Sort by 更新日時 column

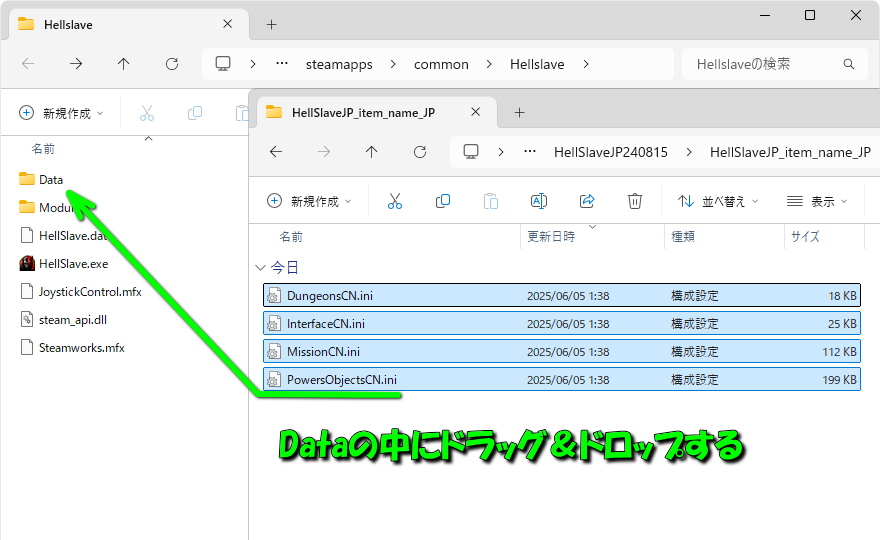551,237
